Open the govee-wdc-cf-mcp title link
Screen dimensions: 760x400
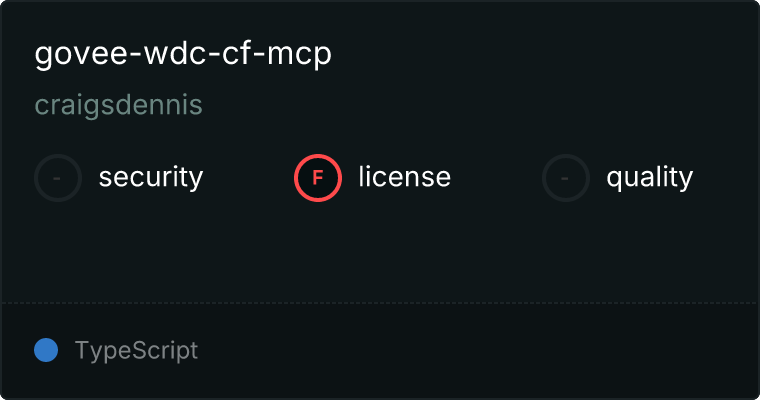coord(183,54)
